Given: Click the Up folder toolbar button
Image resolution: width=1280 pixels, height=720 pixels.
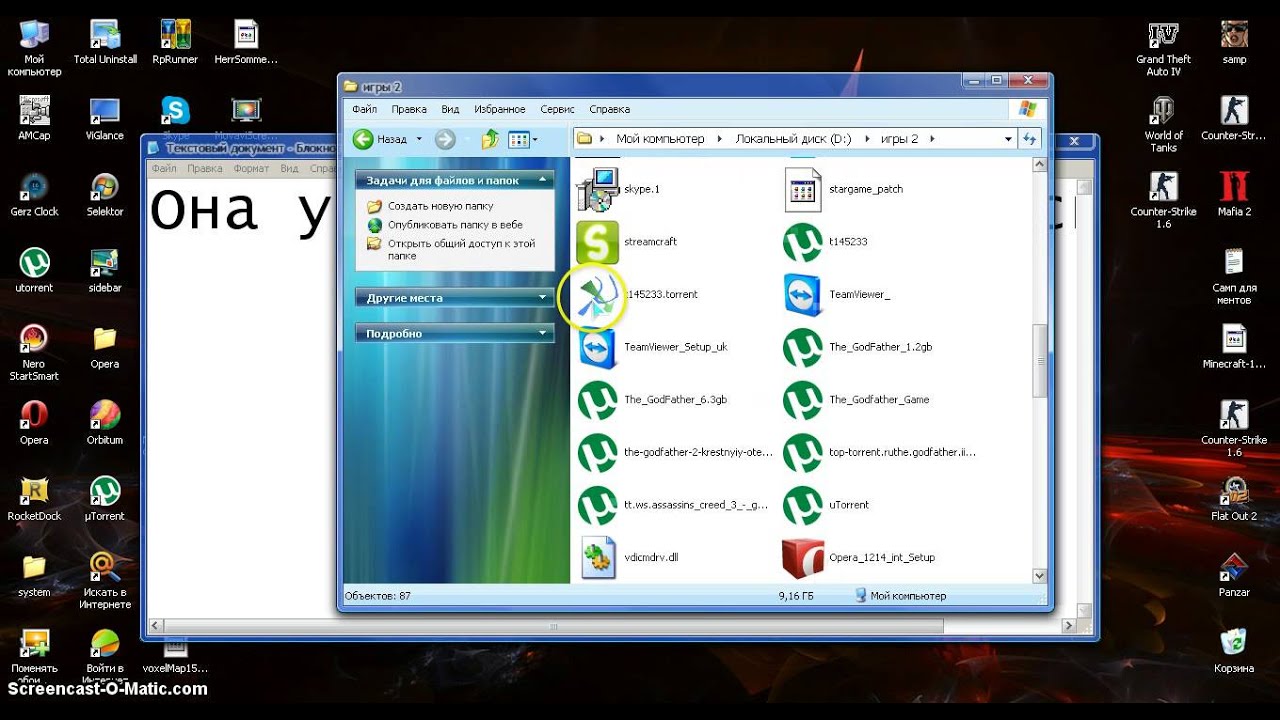Looking at the screenshot, I should tap(490, 139).
